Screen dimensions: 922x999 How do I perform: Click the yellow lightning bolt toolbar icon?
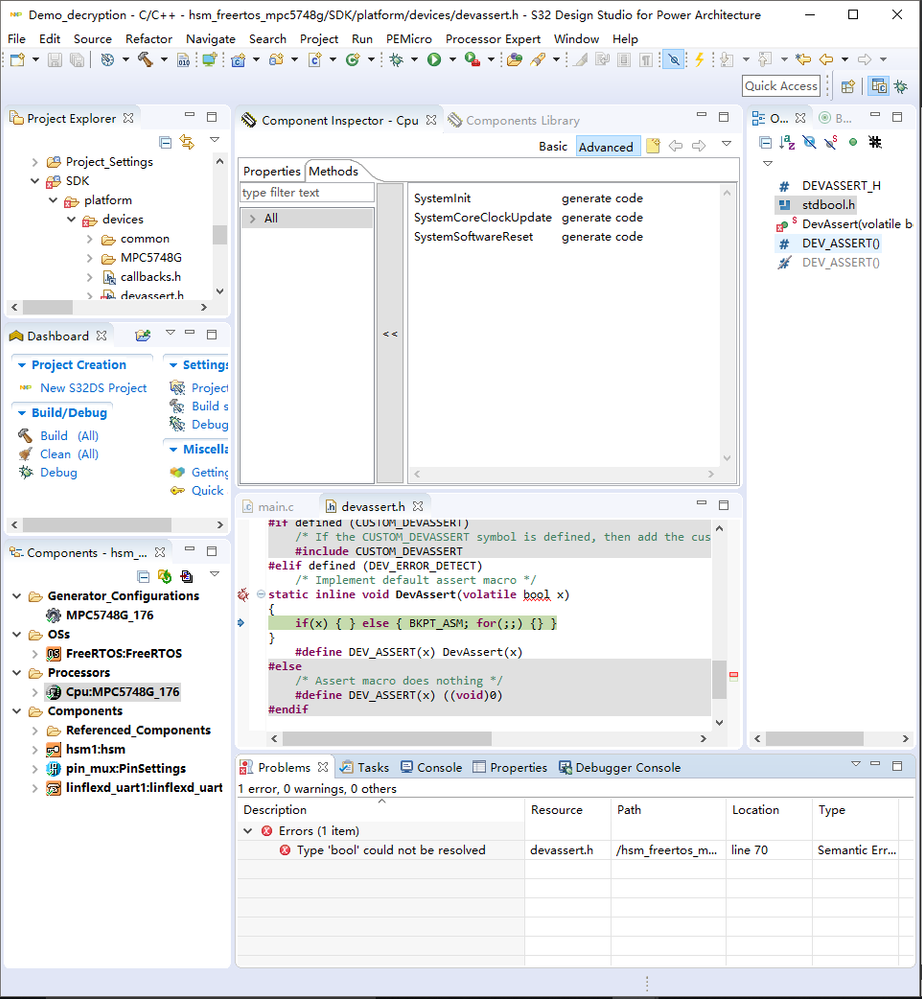(x=699, y=59)
